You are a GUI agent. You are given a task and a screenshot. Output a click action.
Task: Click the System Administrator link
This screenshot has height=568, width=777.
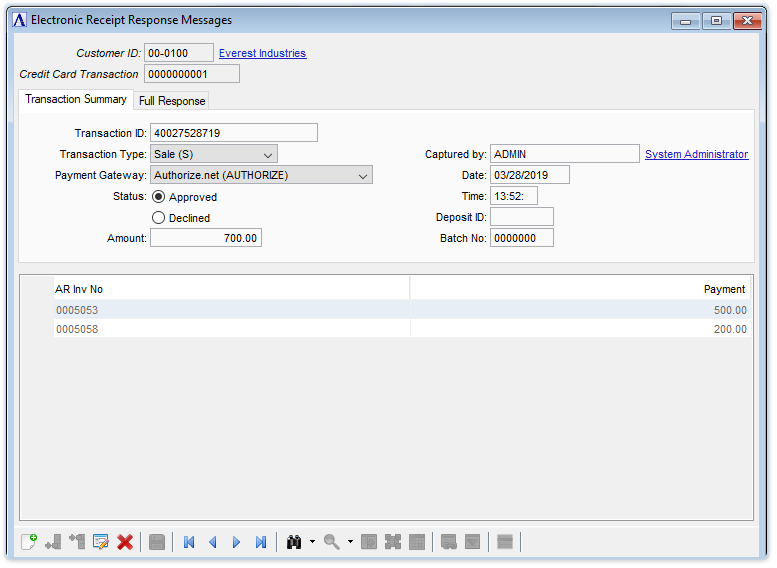coord(696,155)
